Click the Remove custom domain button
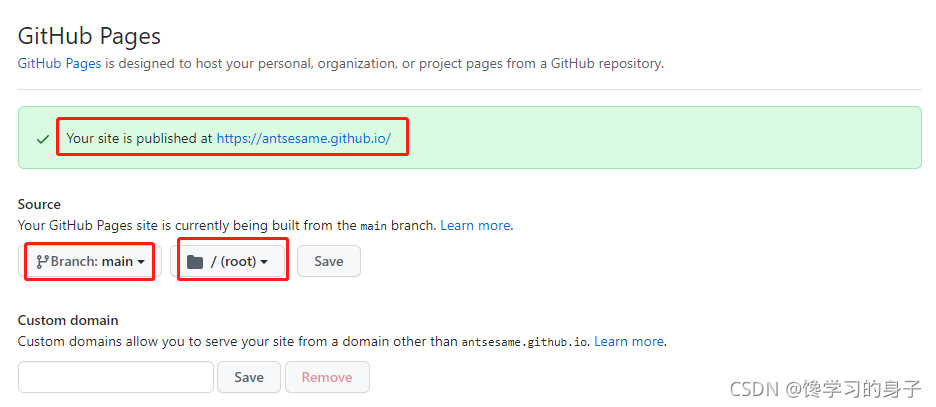Viewport: 936px width, 407px height. point(327,377)
